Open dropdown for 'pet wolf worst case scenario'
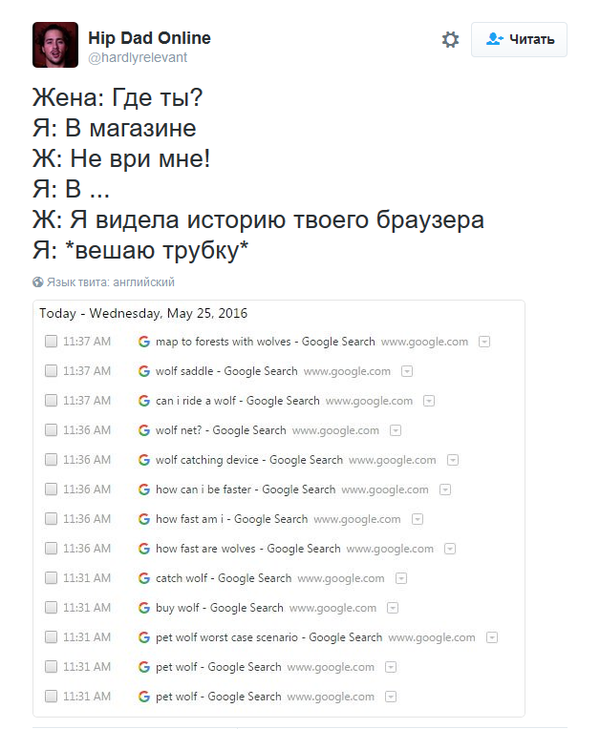The height and width of the screenshot is (729, 600). click(491, 638)
